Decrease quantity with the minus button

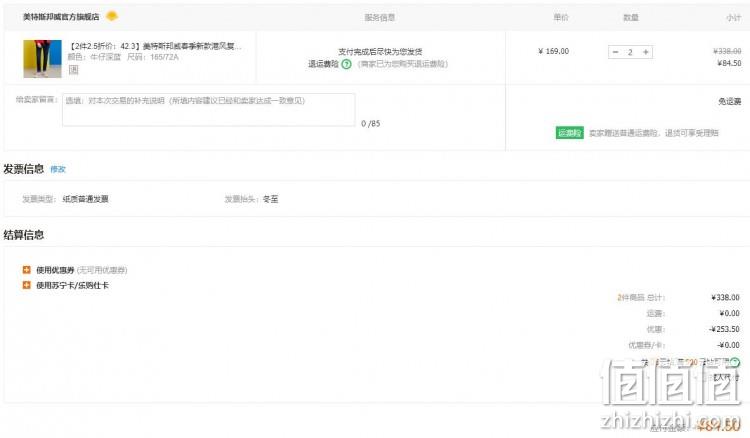coord(615,52)
